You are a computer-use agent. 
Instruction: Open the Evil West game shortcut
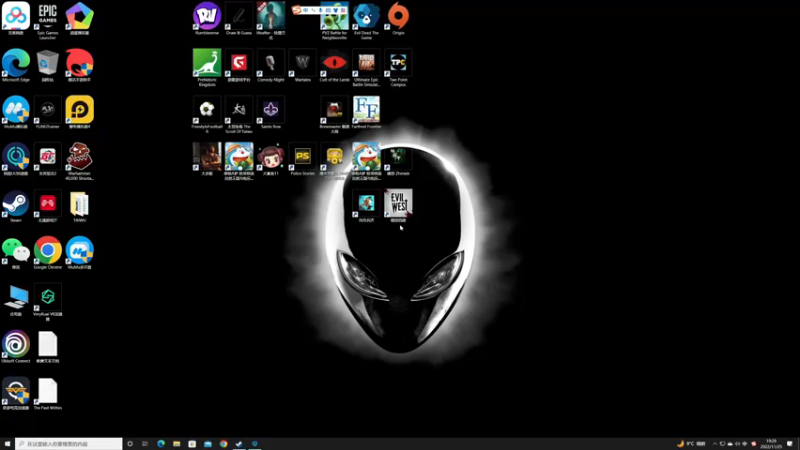(398, 204)
